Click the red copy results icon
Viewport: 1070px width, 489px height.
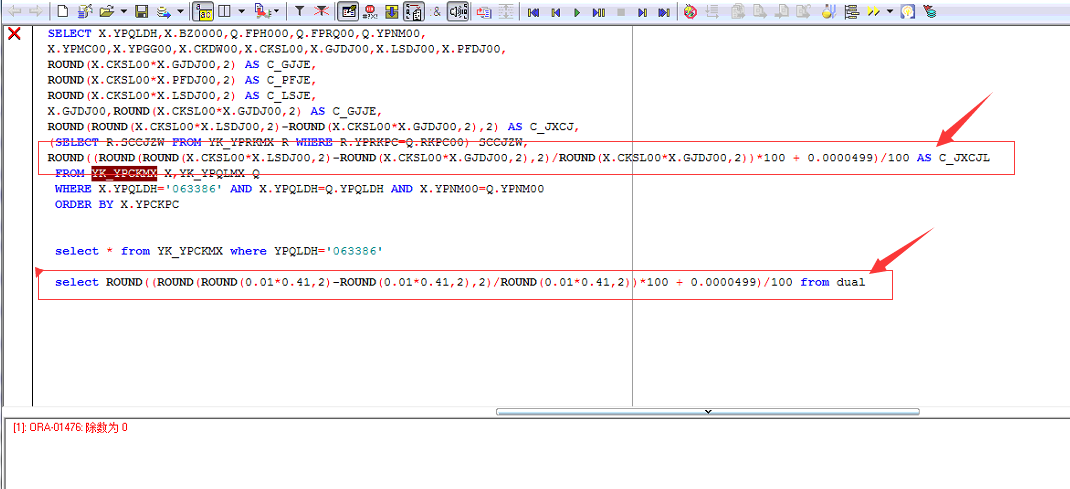tap(483, 11)
